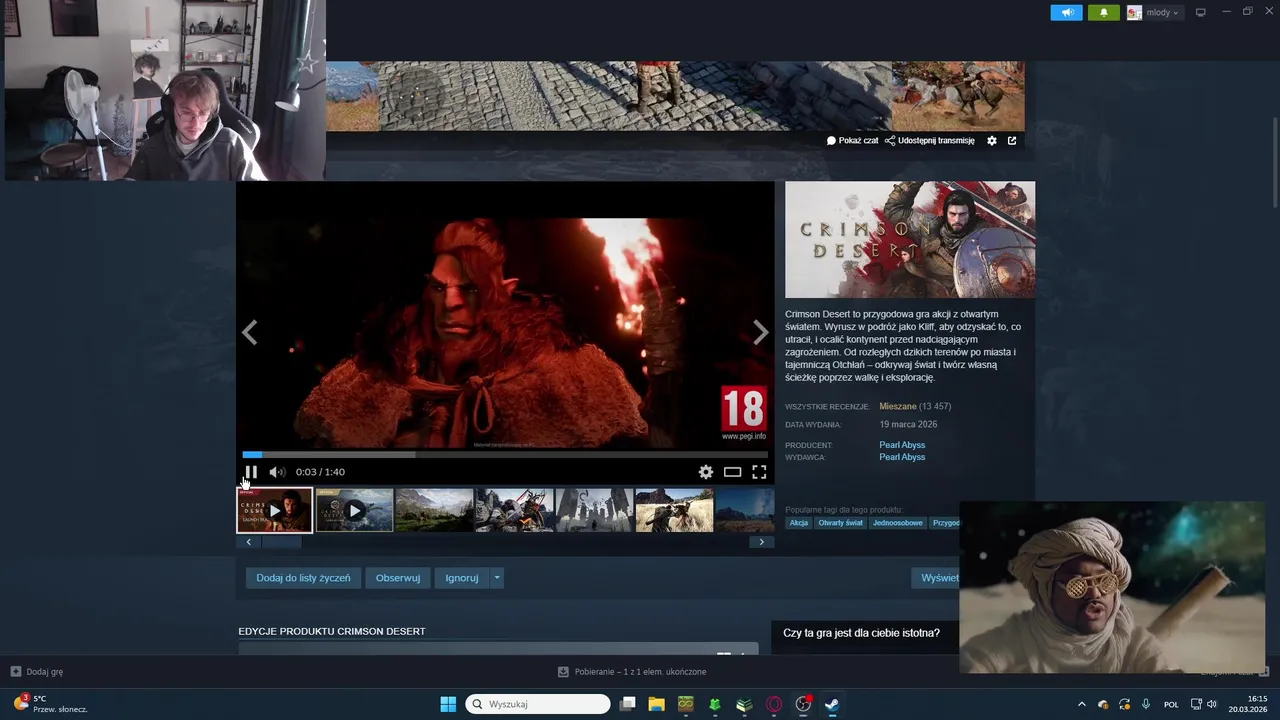
Task: Click the microphone tray icon
Action: click(1146, 704)
